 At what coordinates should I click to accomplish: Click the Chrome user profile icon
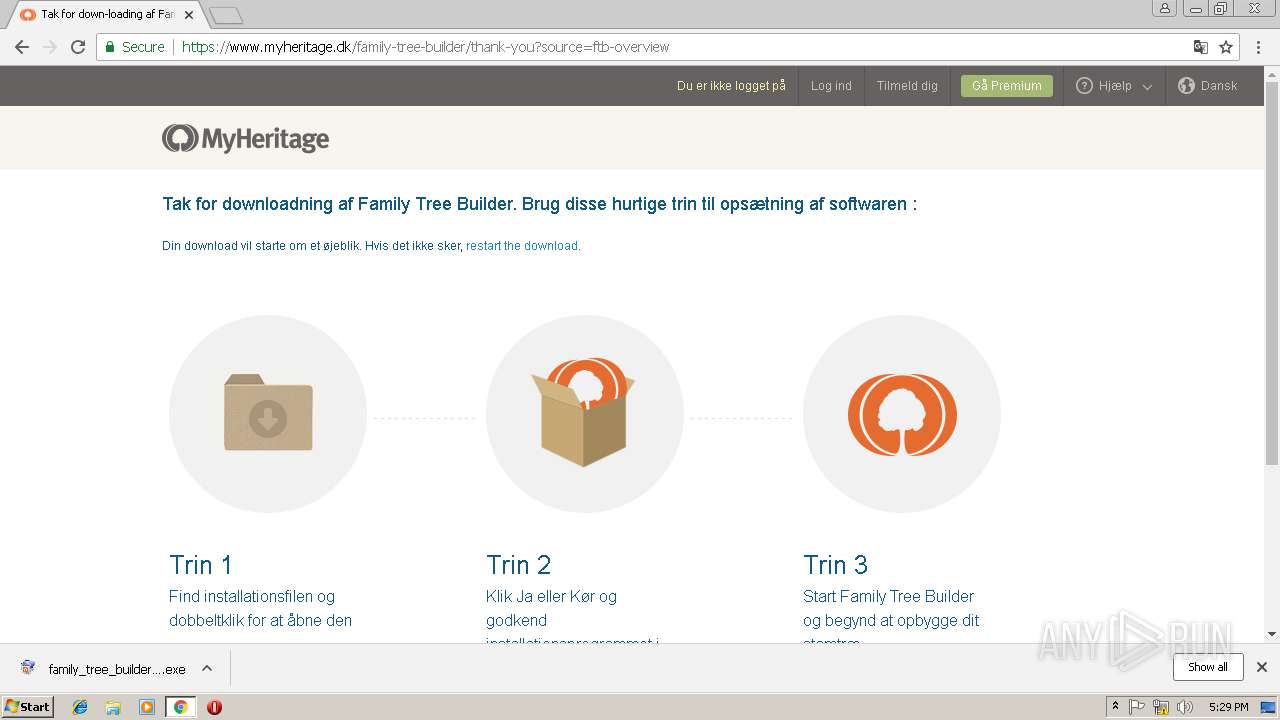coord(1164,8)
